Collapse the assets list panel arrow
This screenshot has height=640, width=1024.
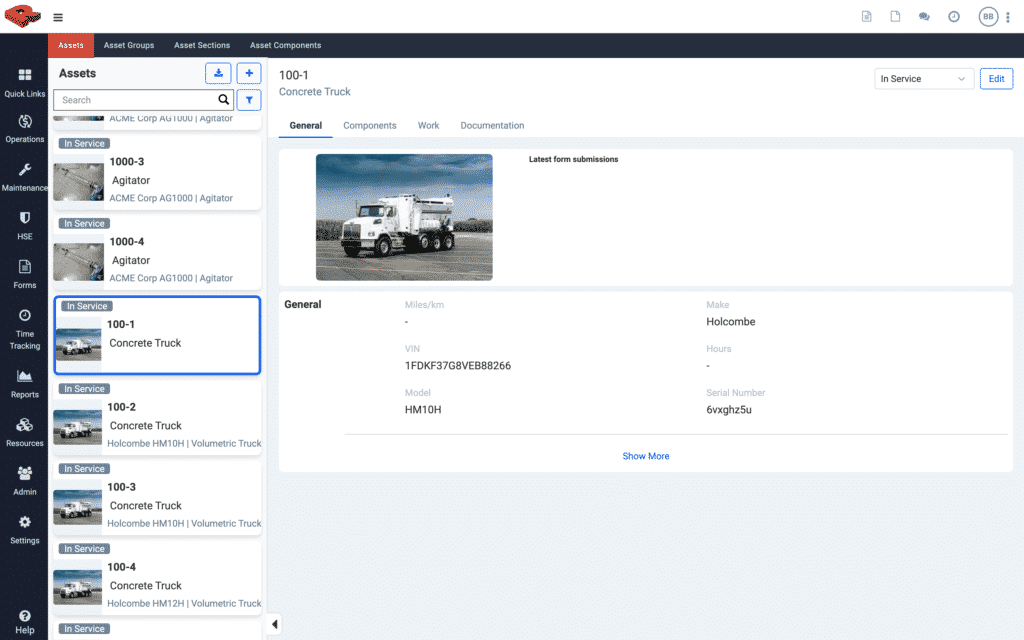pyautogui.click(x=274, y=624)
